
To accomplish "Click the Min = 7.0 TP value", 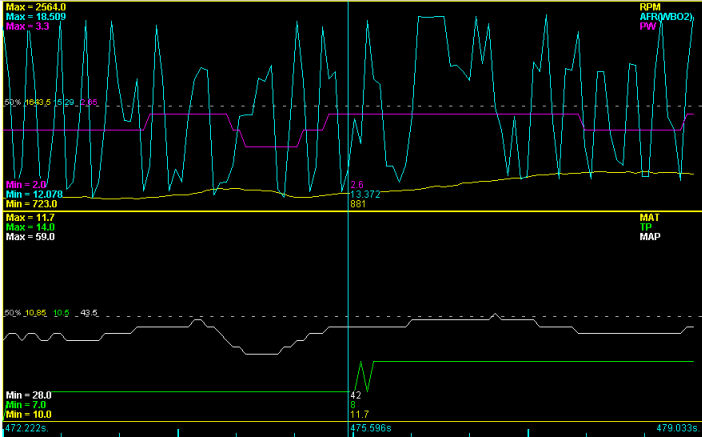I will point(26,405).
